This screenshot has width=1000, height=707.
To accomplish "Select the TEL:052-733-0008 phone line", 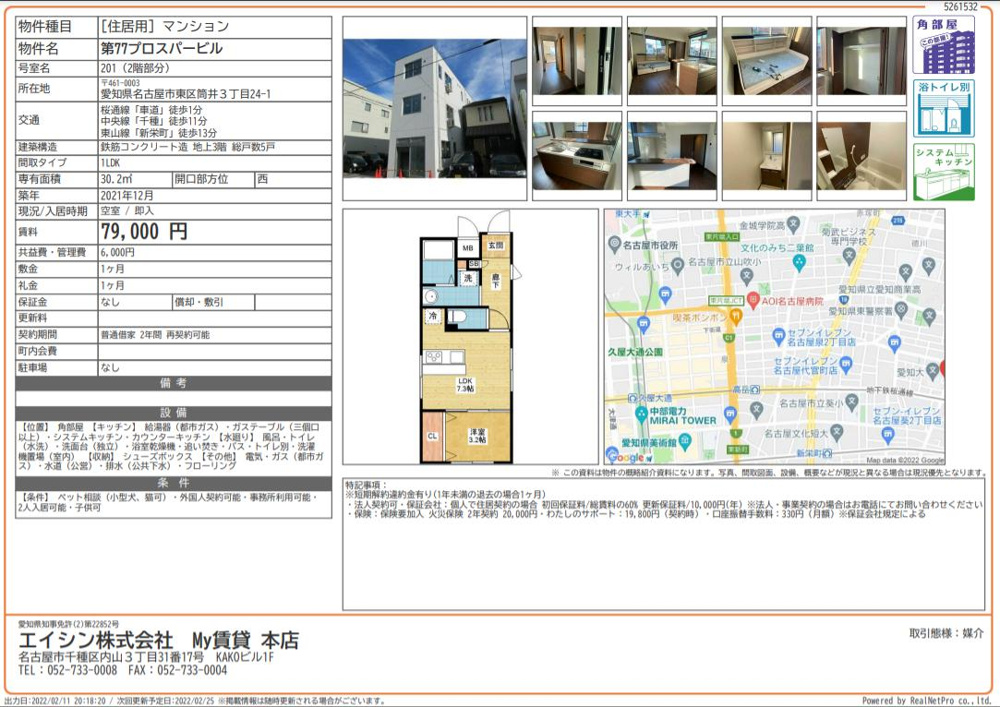I will 68,670.
